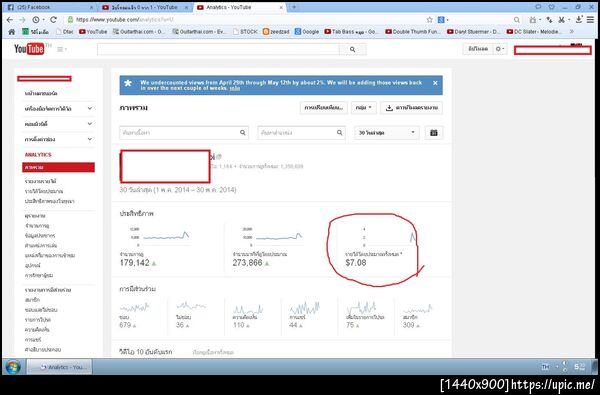Open the zeedzad bookmark
Screen dimensions: 600x395
pyautogui.click(x=276, y=32)
